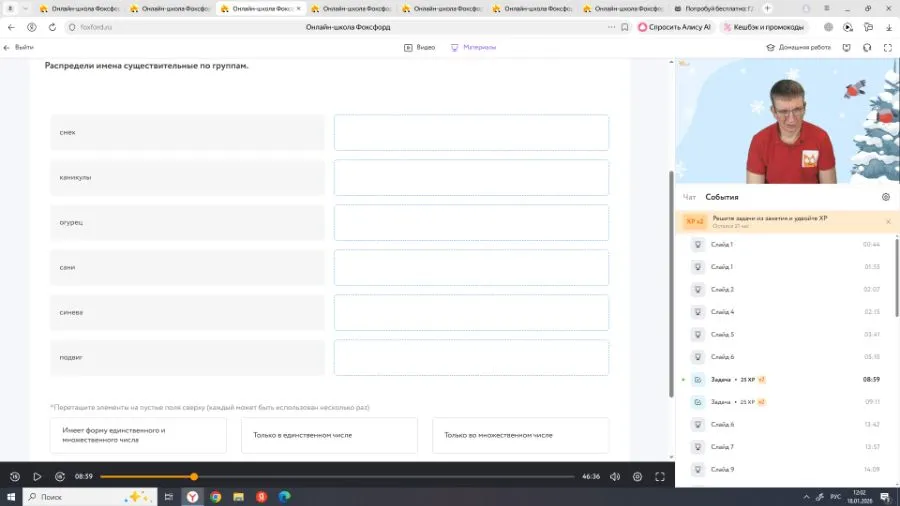Viewport: 900px width, 506px height.
Task: Open a new browser tab with plus
Action: click(x=767, y=9)
